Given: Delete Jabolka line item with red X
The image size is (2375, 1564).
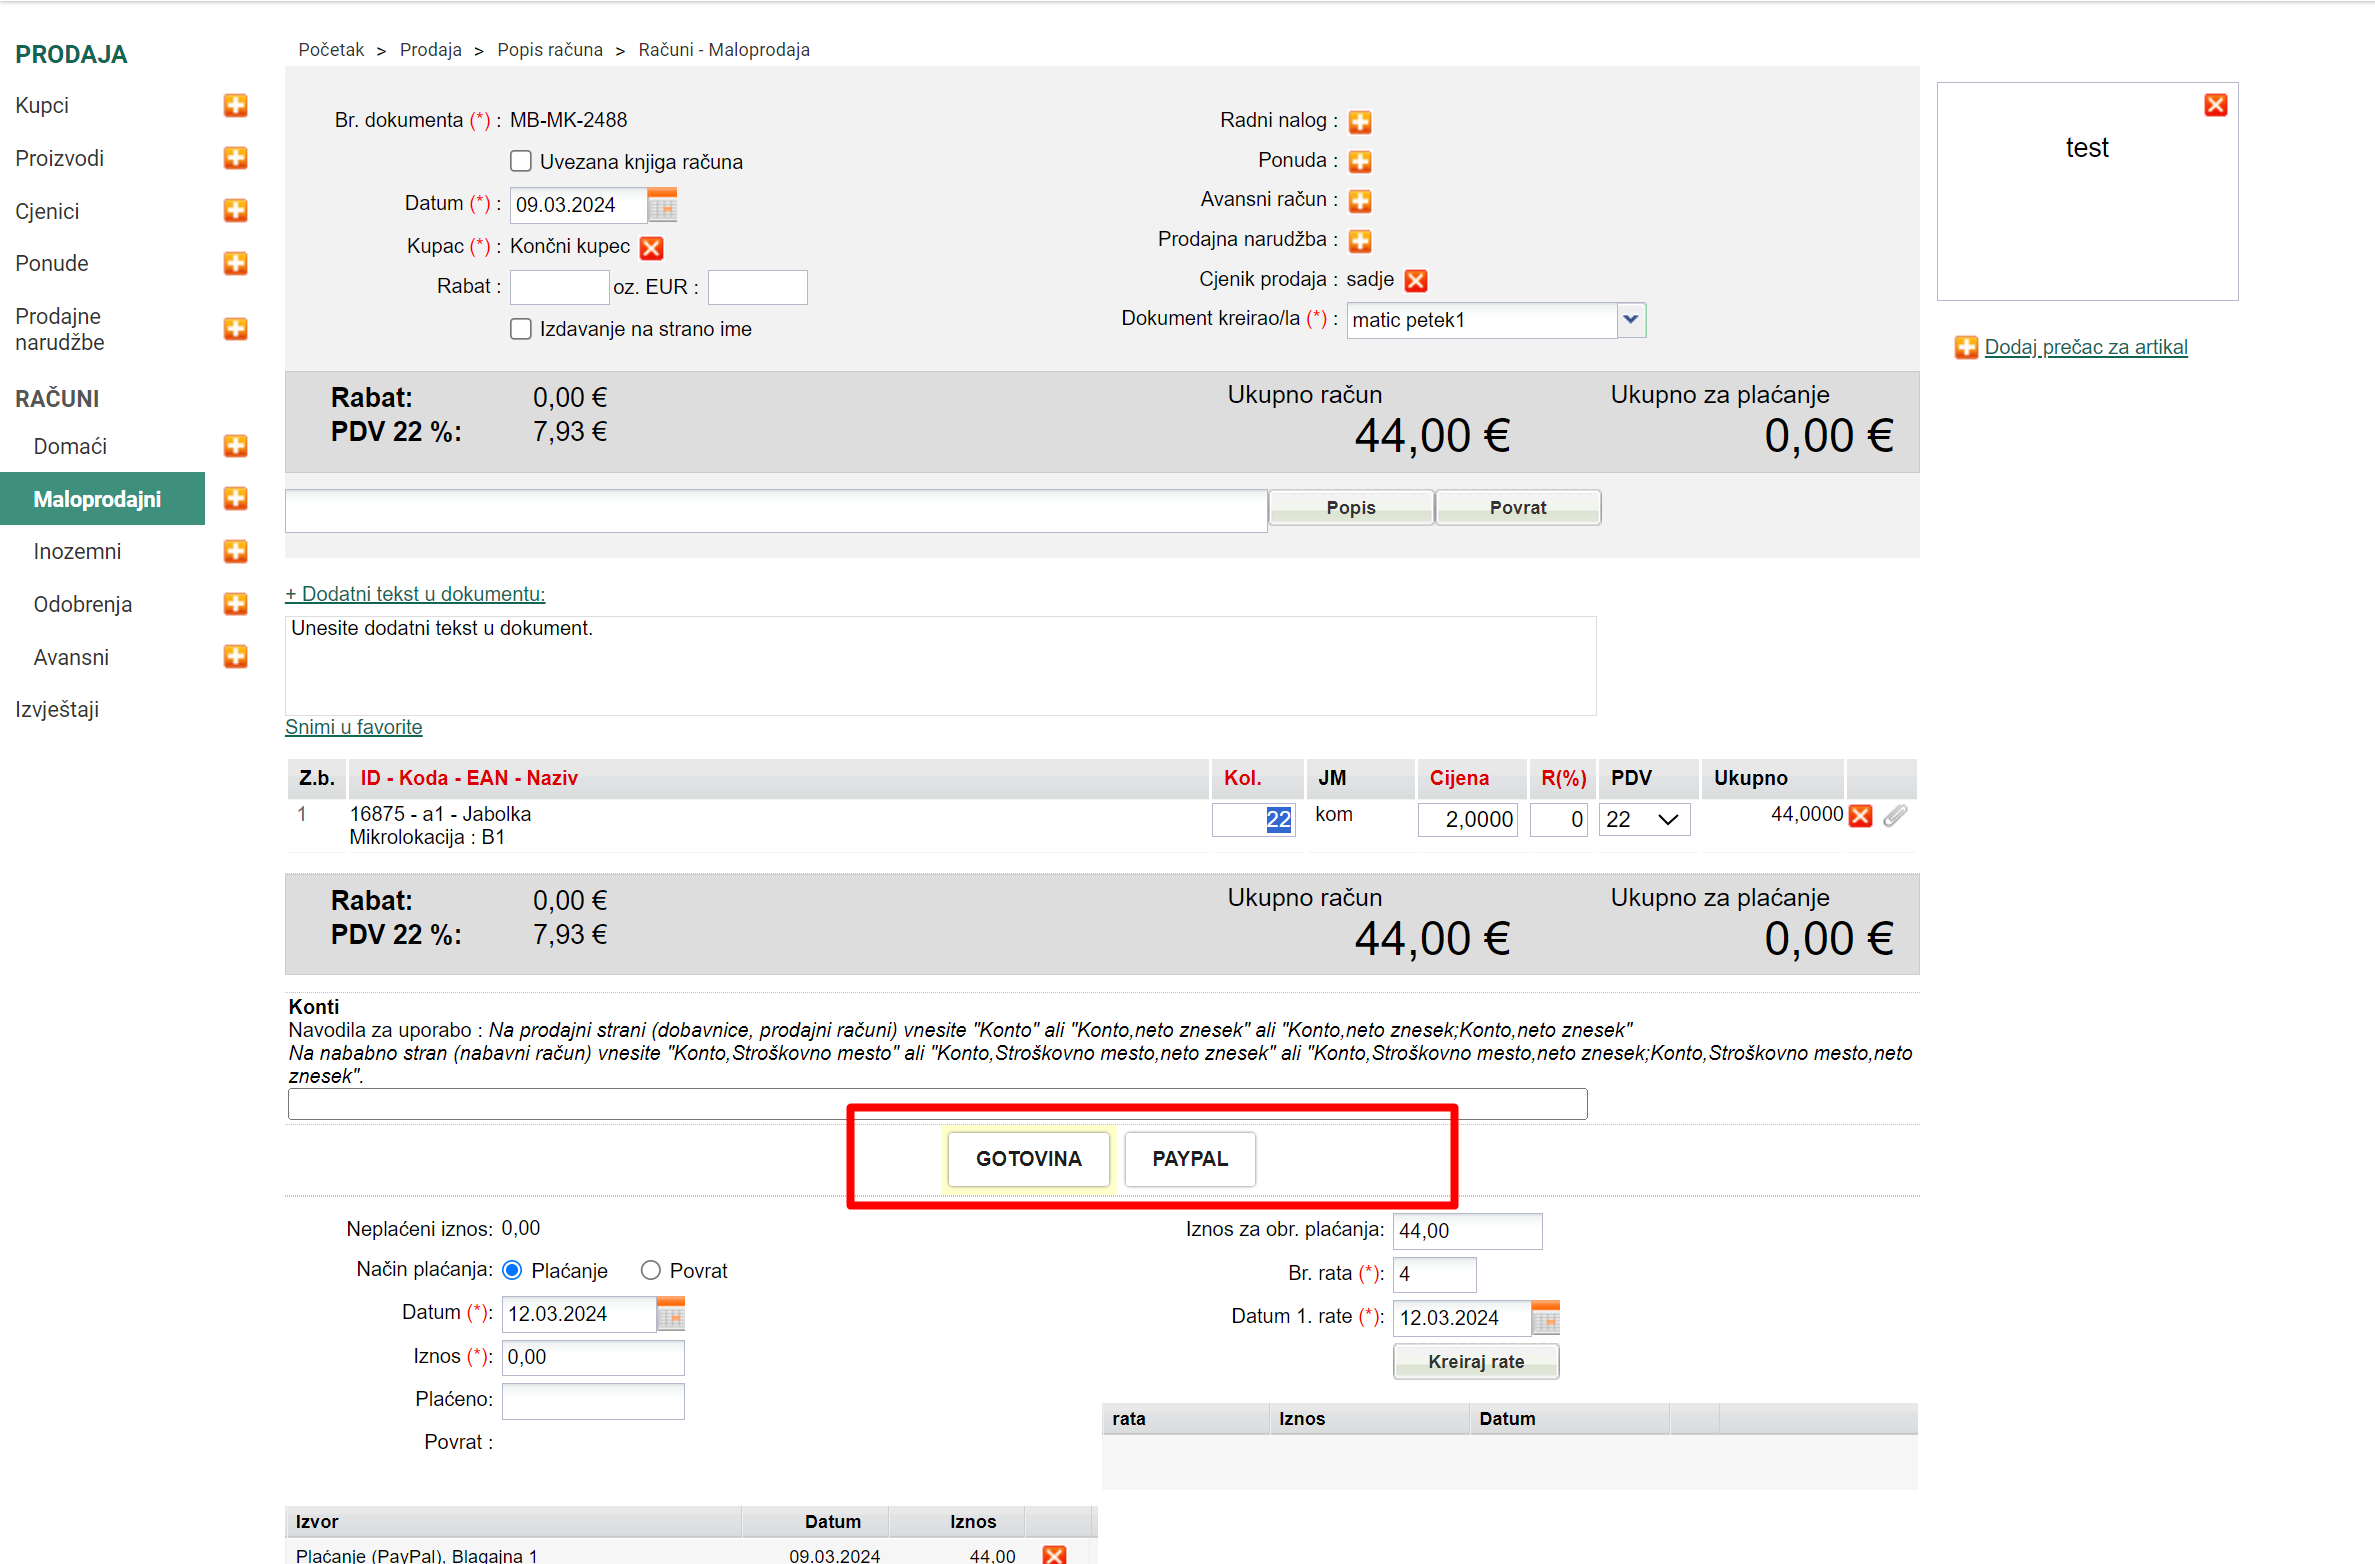Looking at the screenshot, I should coord(1860,816).
